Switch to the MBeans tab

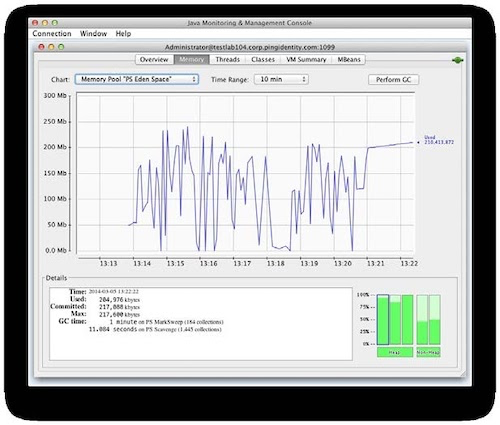point(349,60)
